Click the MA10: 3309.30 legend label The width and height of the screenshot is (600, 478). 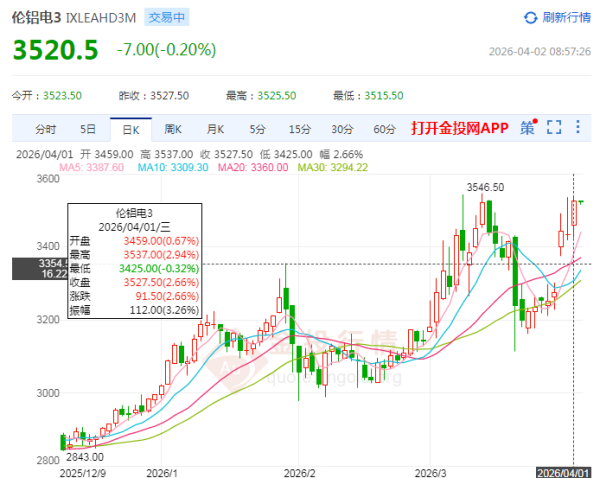[x=173, y=168]
